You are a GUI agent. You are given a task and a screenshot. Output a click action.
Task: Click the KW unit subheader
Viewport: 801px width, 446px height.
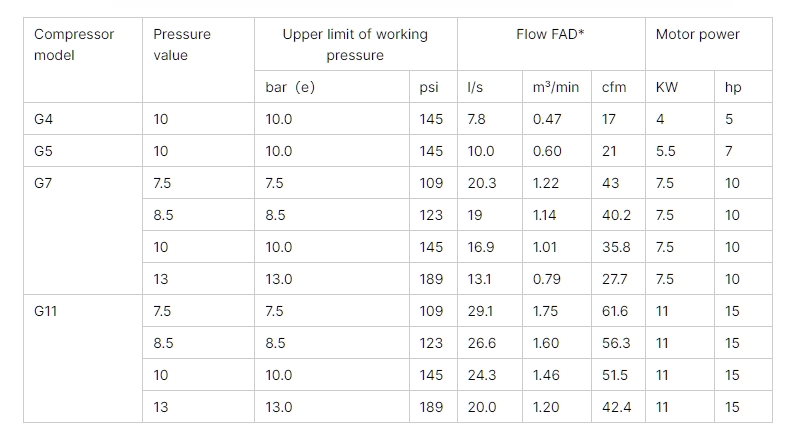click(x=666, y=87)
